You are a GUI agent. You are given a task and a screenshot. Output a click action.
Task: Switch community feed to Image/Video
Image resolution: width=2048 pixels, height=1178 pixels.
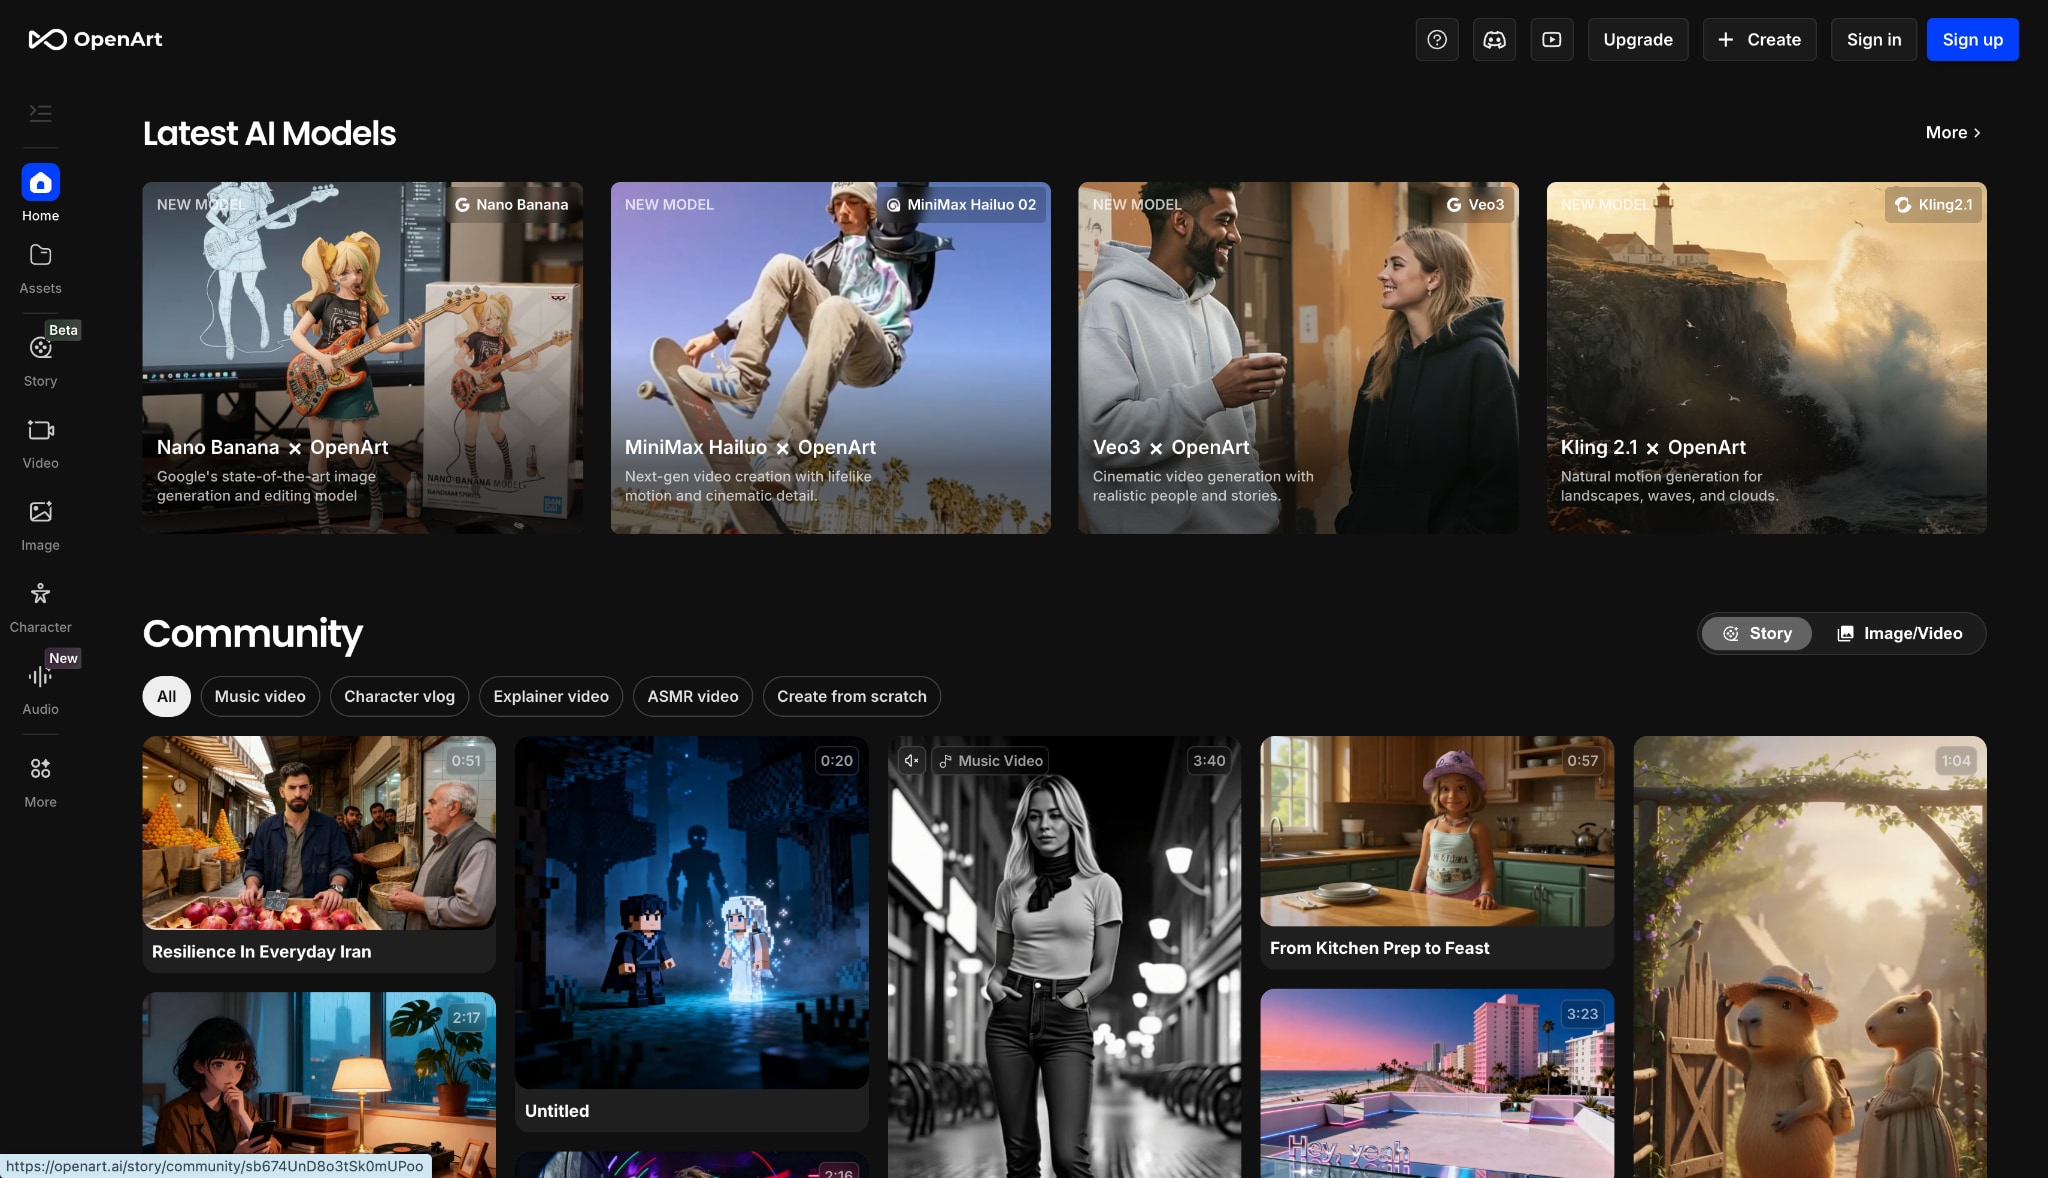tap(1900, 633)
